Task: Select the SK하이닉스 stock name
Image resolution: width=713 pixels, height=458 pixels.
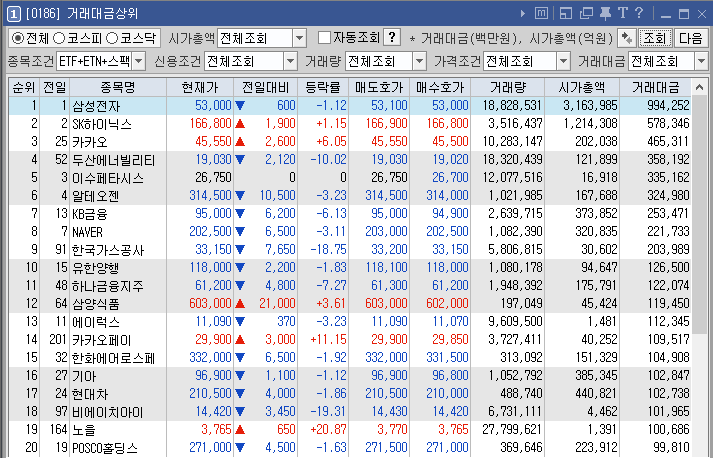Action: (x=102, y=124)
